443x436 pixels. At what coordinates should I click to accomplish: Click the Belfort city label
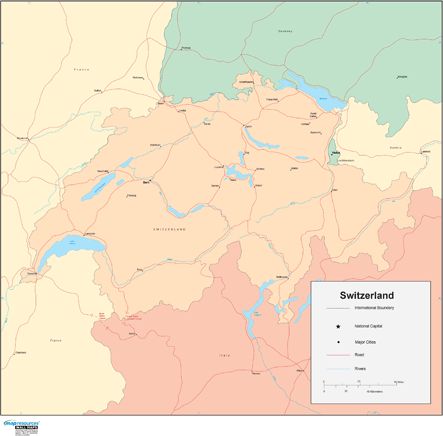(x=97, y=90)
